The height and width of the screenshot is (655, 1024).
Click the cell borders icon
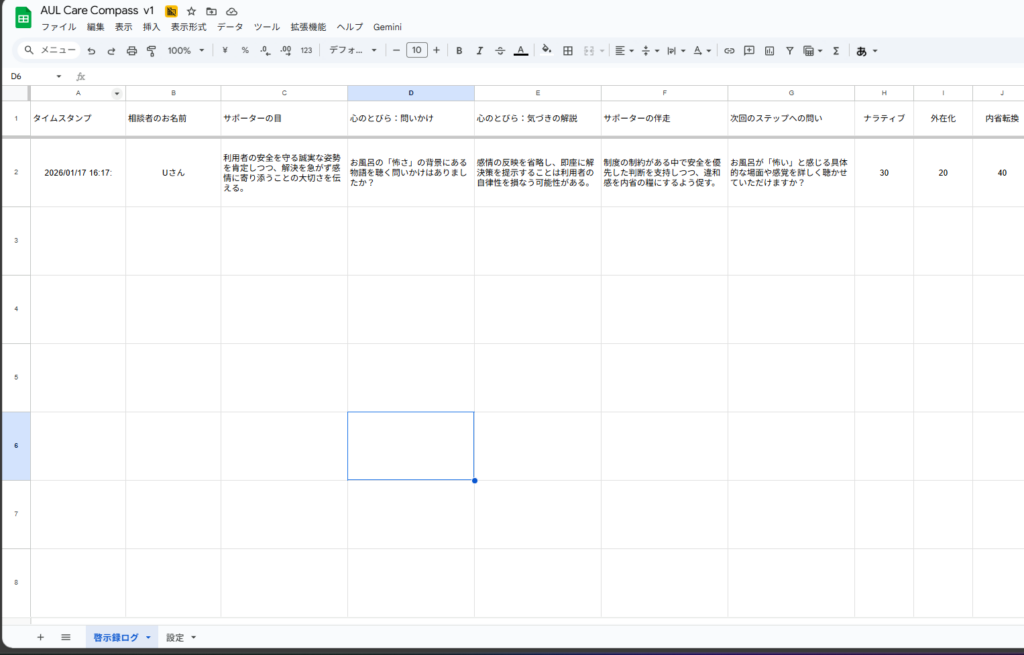(568, 50)
